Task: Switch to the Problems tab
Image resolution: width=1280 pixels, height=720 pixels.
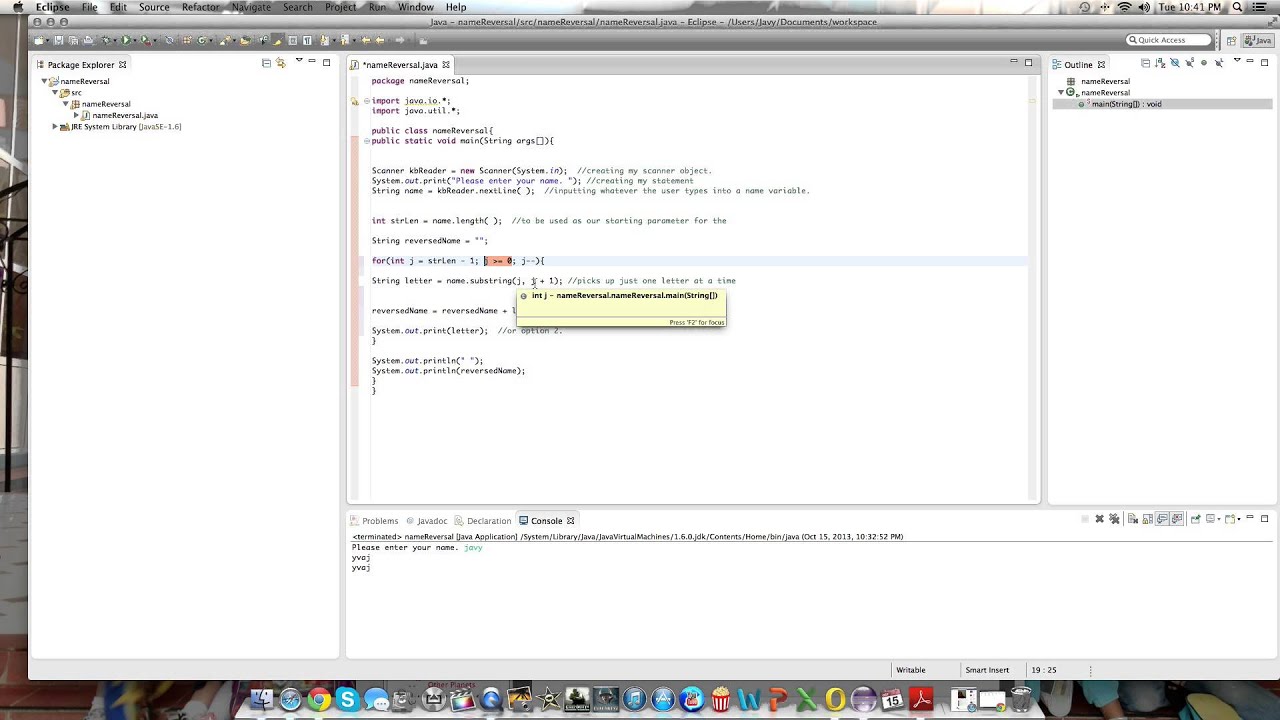Action: pos(374,521)
